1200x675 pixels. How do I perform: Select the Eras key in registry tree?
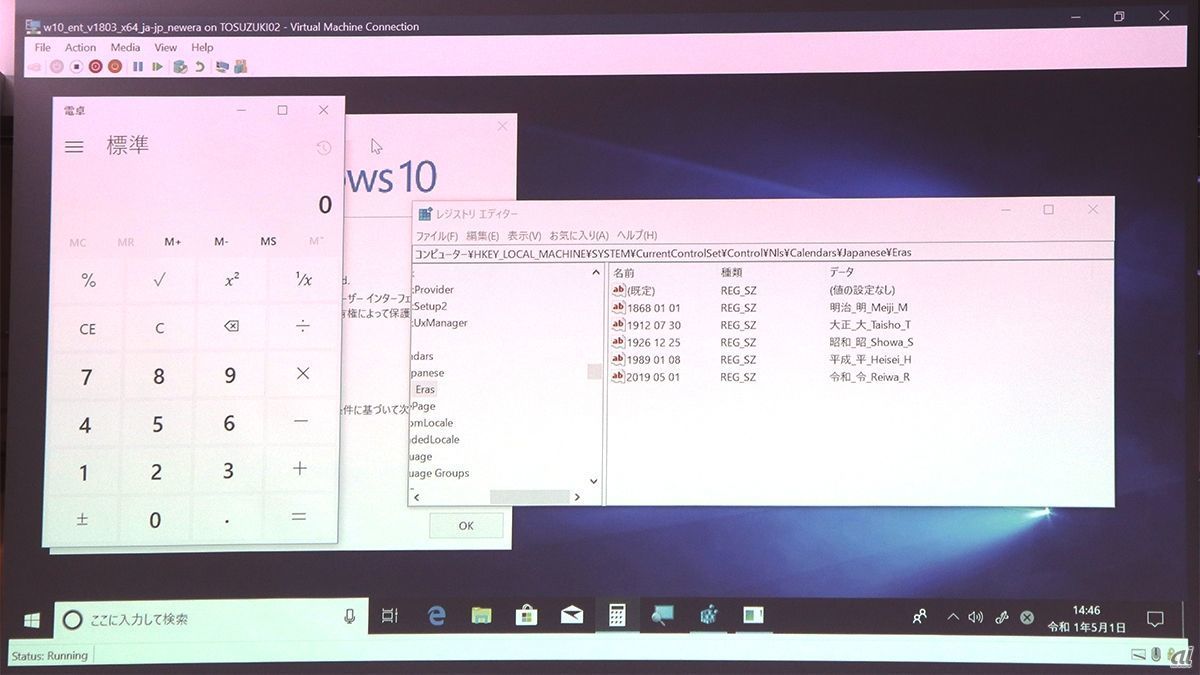click(425, 389)
